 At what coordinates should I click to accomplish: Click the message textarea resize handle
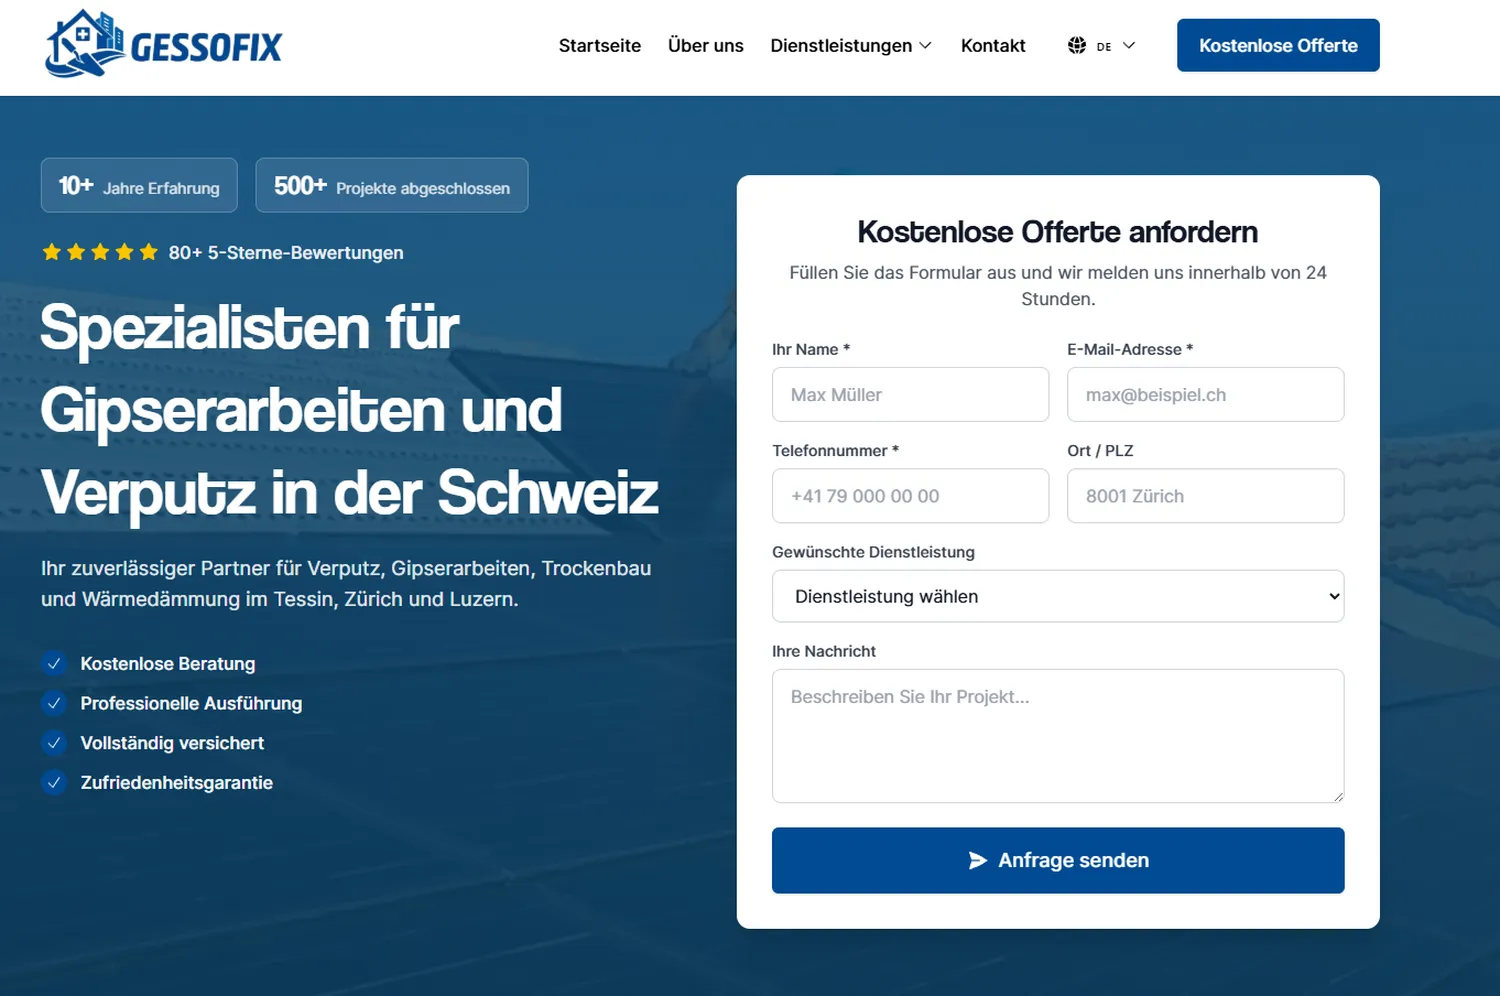(x=1338, y=796)
